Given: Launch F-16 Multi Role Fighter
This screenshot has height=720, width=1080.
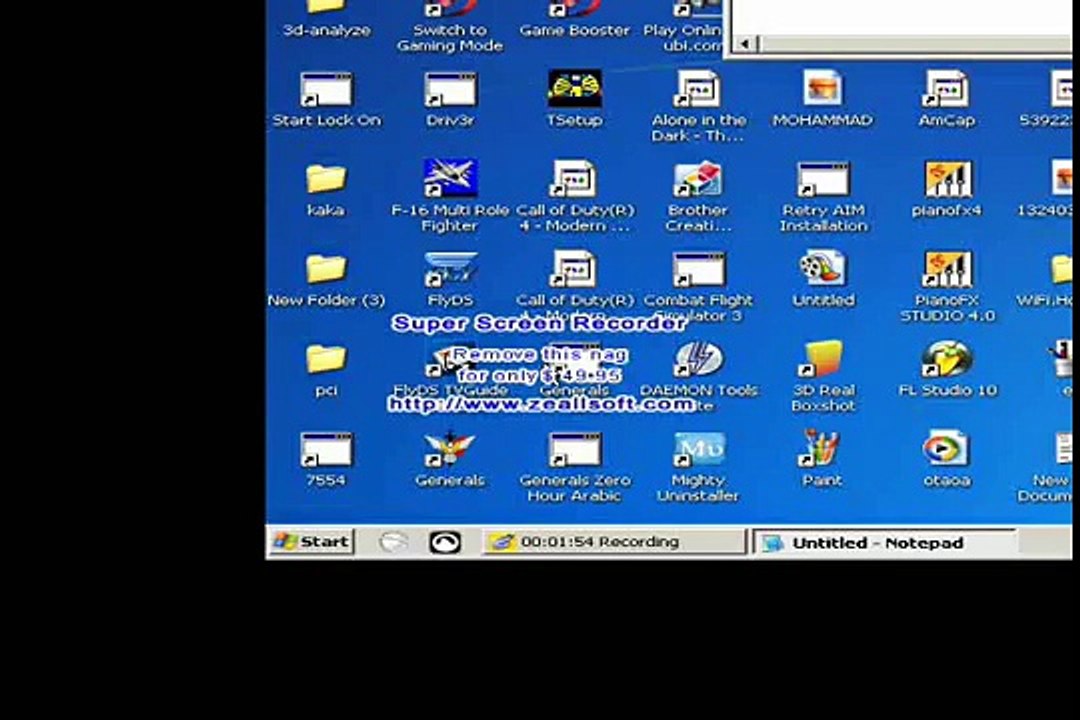Looking at the screenshot, I should point(450,178).
